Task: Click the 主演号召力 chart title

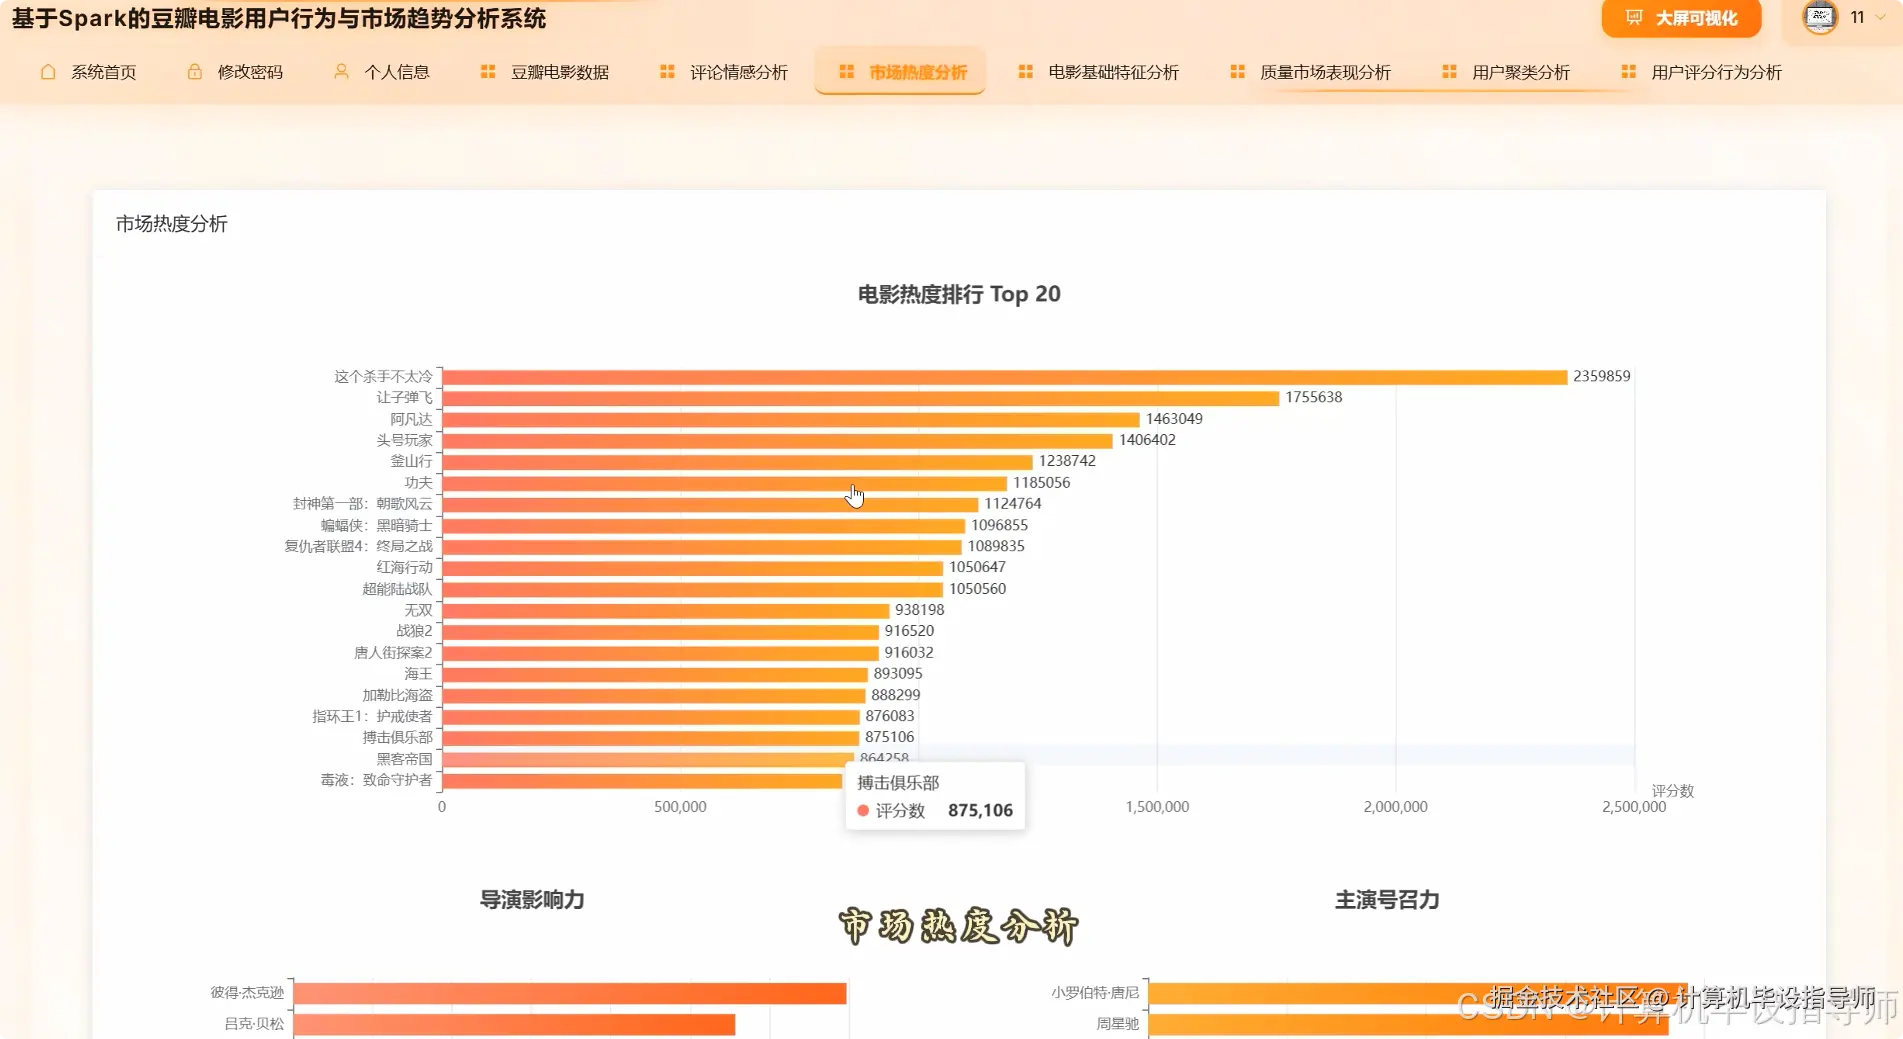Action: coord(1387,900)
